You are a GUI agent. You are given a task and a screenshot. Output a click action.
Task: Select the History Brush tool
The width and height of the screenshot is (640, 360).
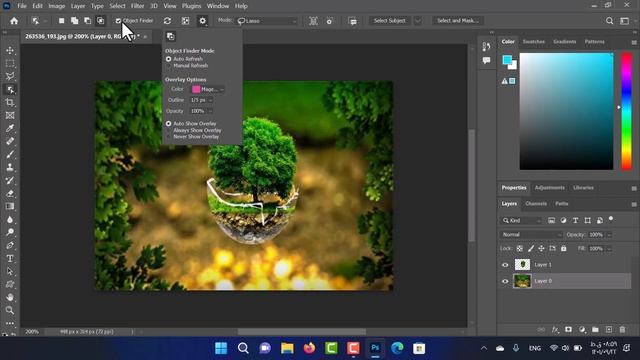10,180
